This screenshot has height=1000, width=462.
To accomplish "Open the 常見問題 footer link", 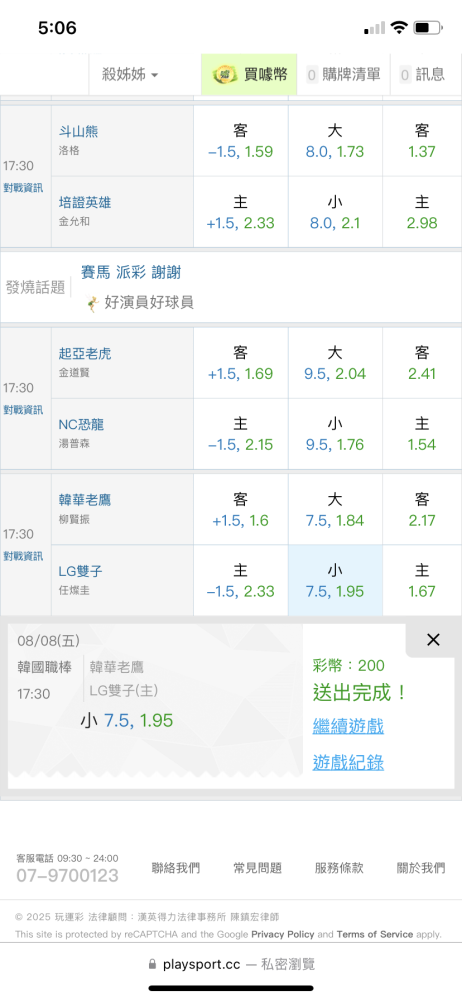I will (257, 867).
